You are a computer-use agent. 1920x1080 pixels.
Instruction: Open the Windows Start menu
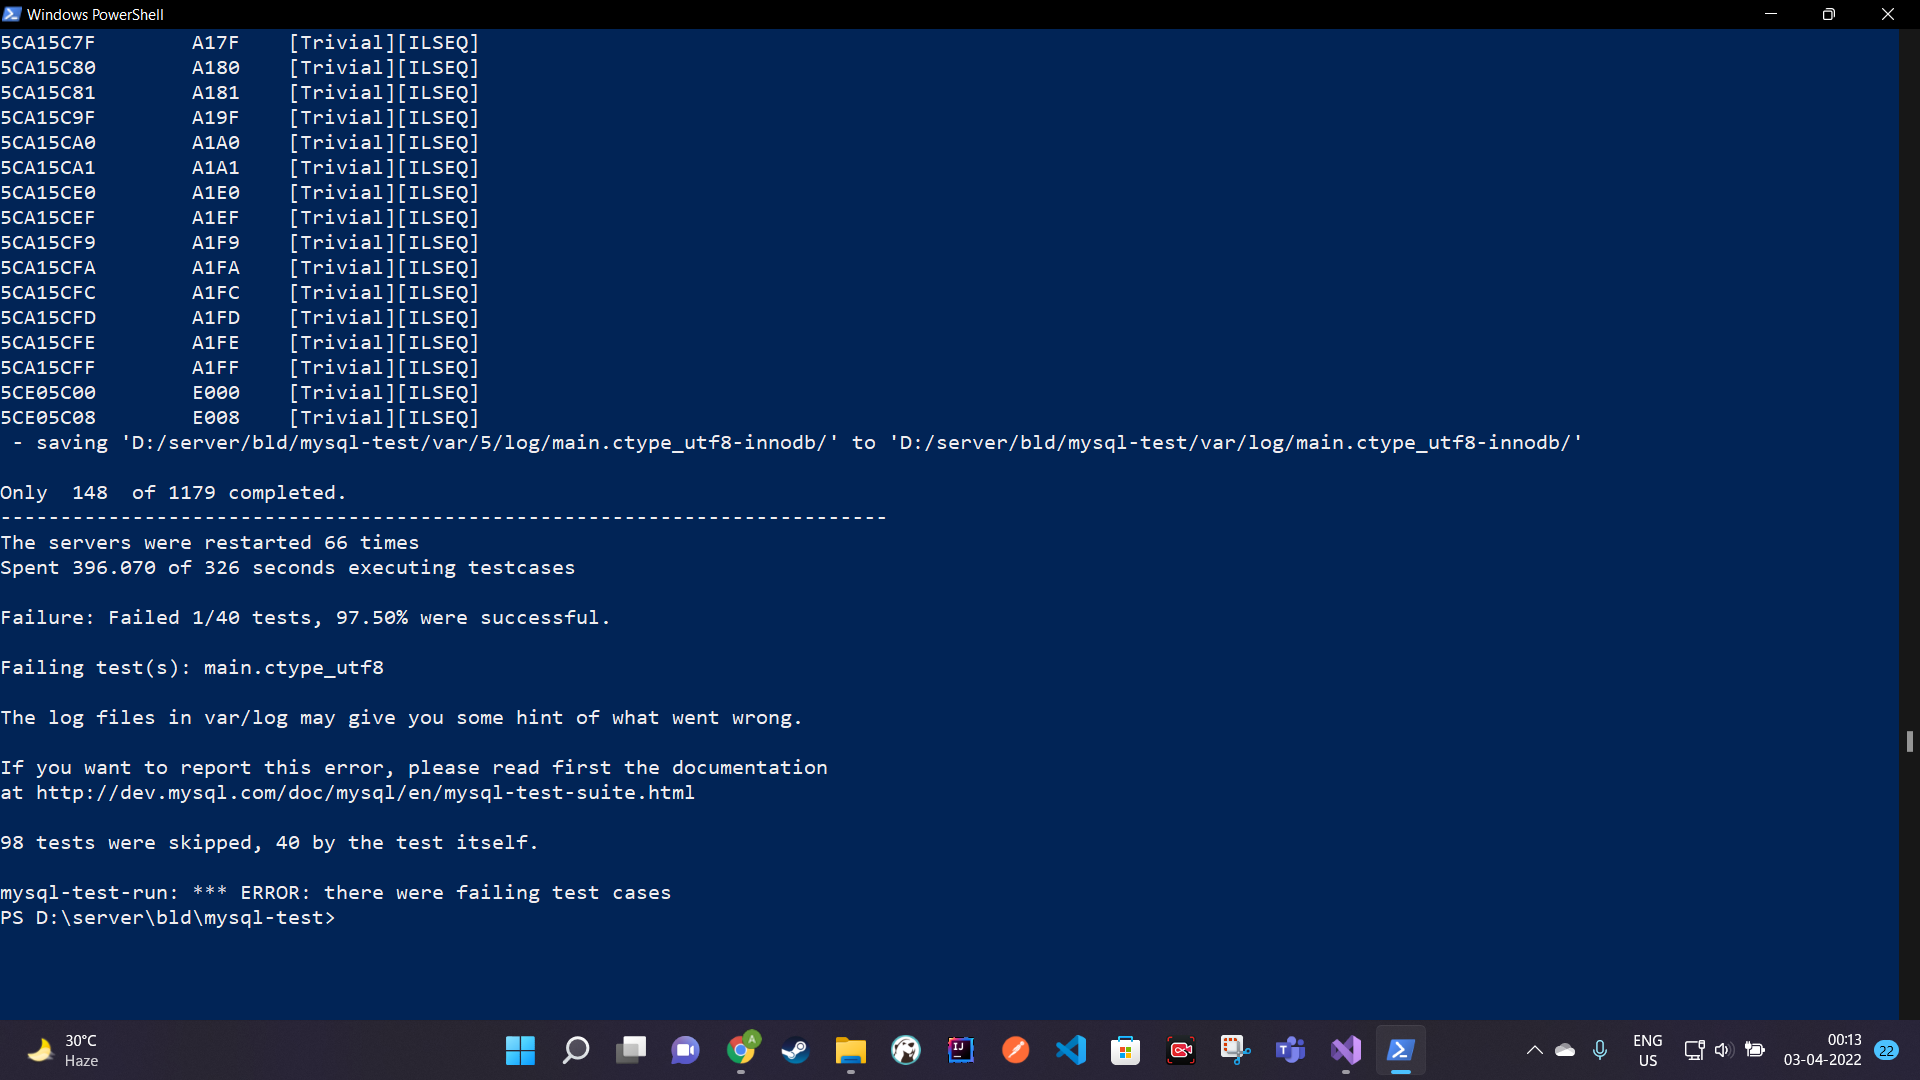(x=520, y=1050)
